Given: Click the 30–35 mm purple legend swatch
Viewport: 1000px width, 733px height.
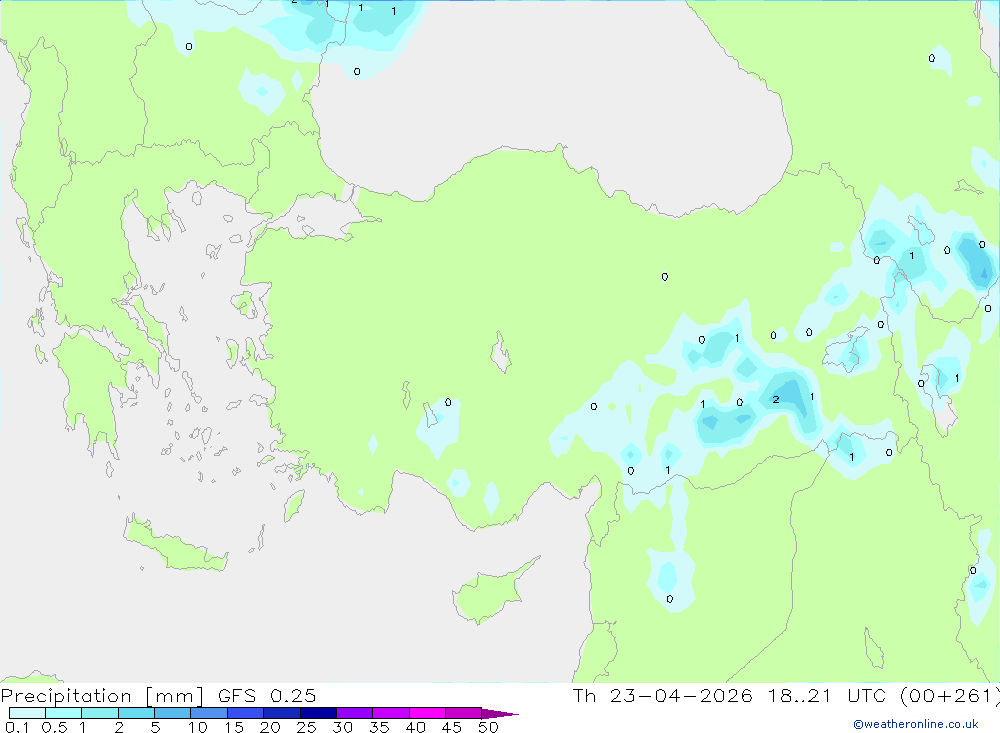Looking at the screenshot, I should [354, 713].
